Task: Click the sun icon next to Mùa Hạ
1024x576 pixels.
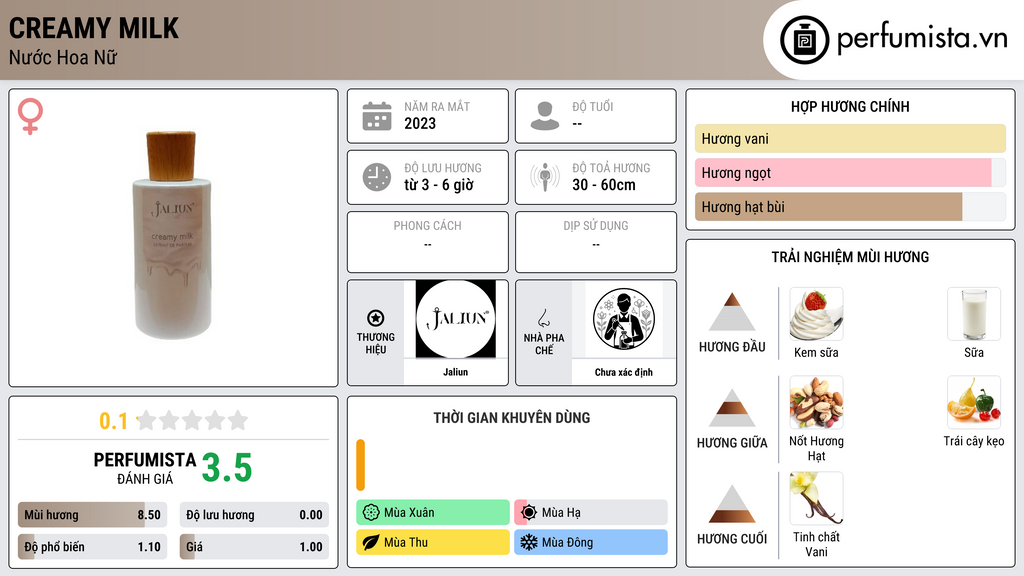Action: 529,513
